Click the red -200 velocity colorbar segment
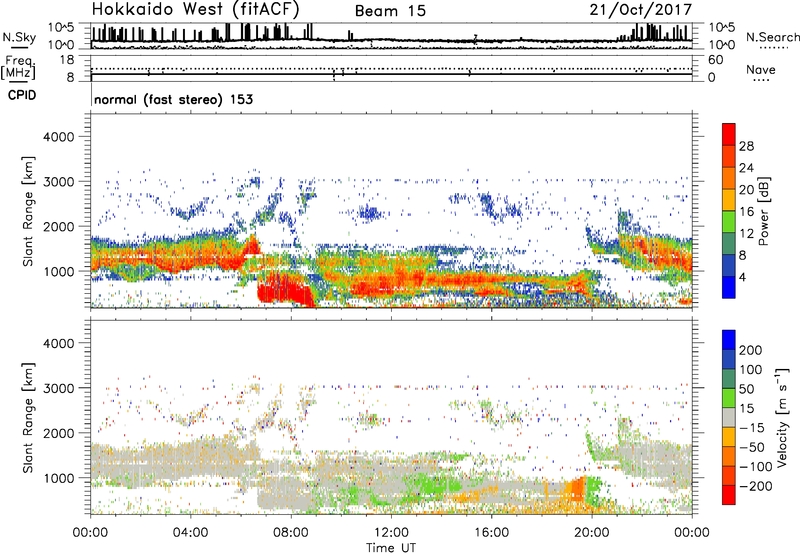This screenshot has height=554, width=800. (729, 495)
